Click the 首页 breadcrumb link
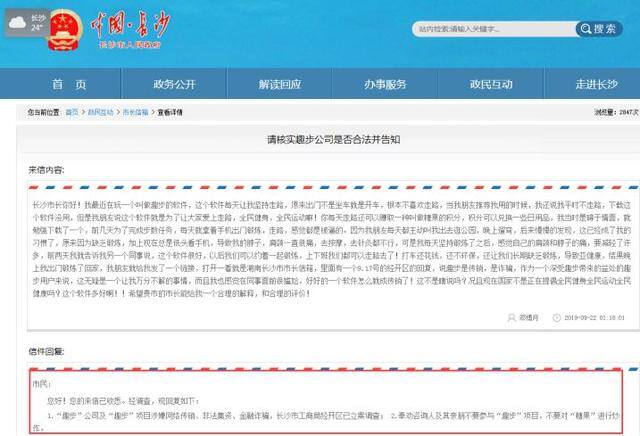Screen dimensions: 640x436 (x=72, y=112)
